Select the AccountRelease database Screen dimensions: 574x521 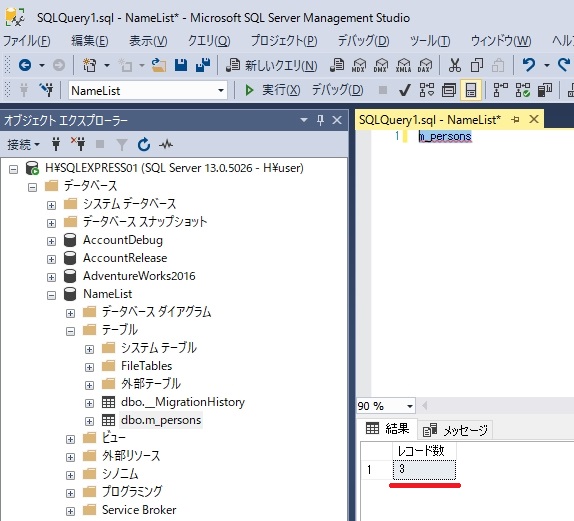coord(125,258)
